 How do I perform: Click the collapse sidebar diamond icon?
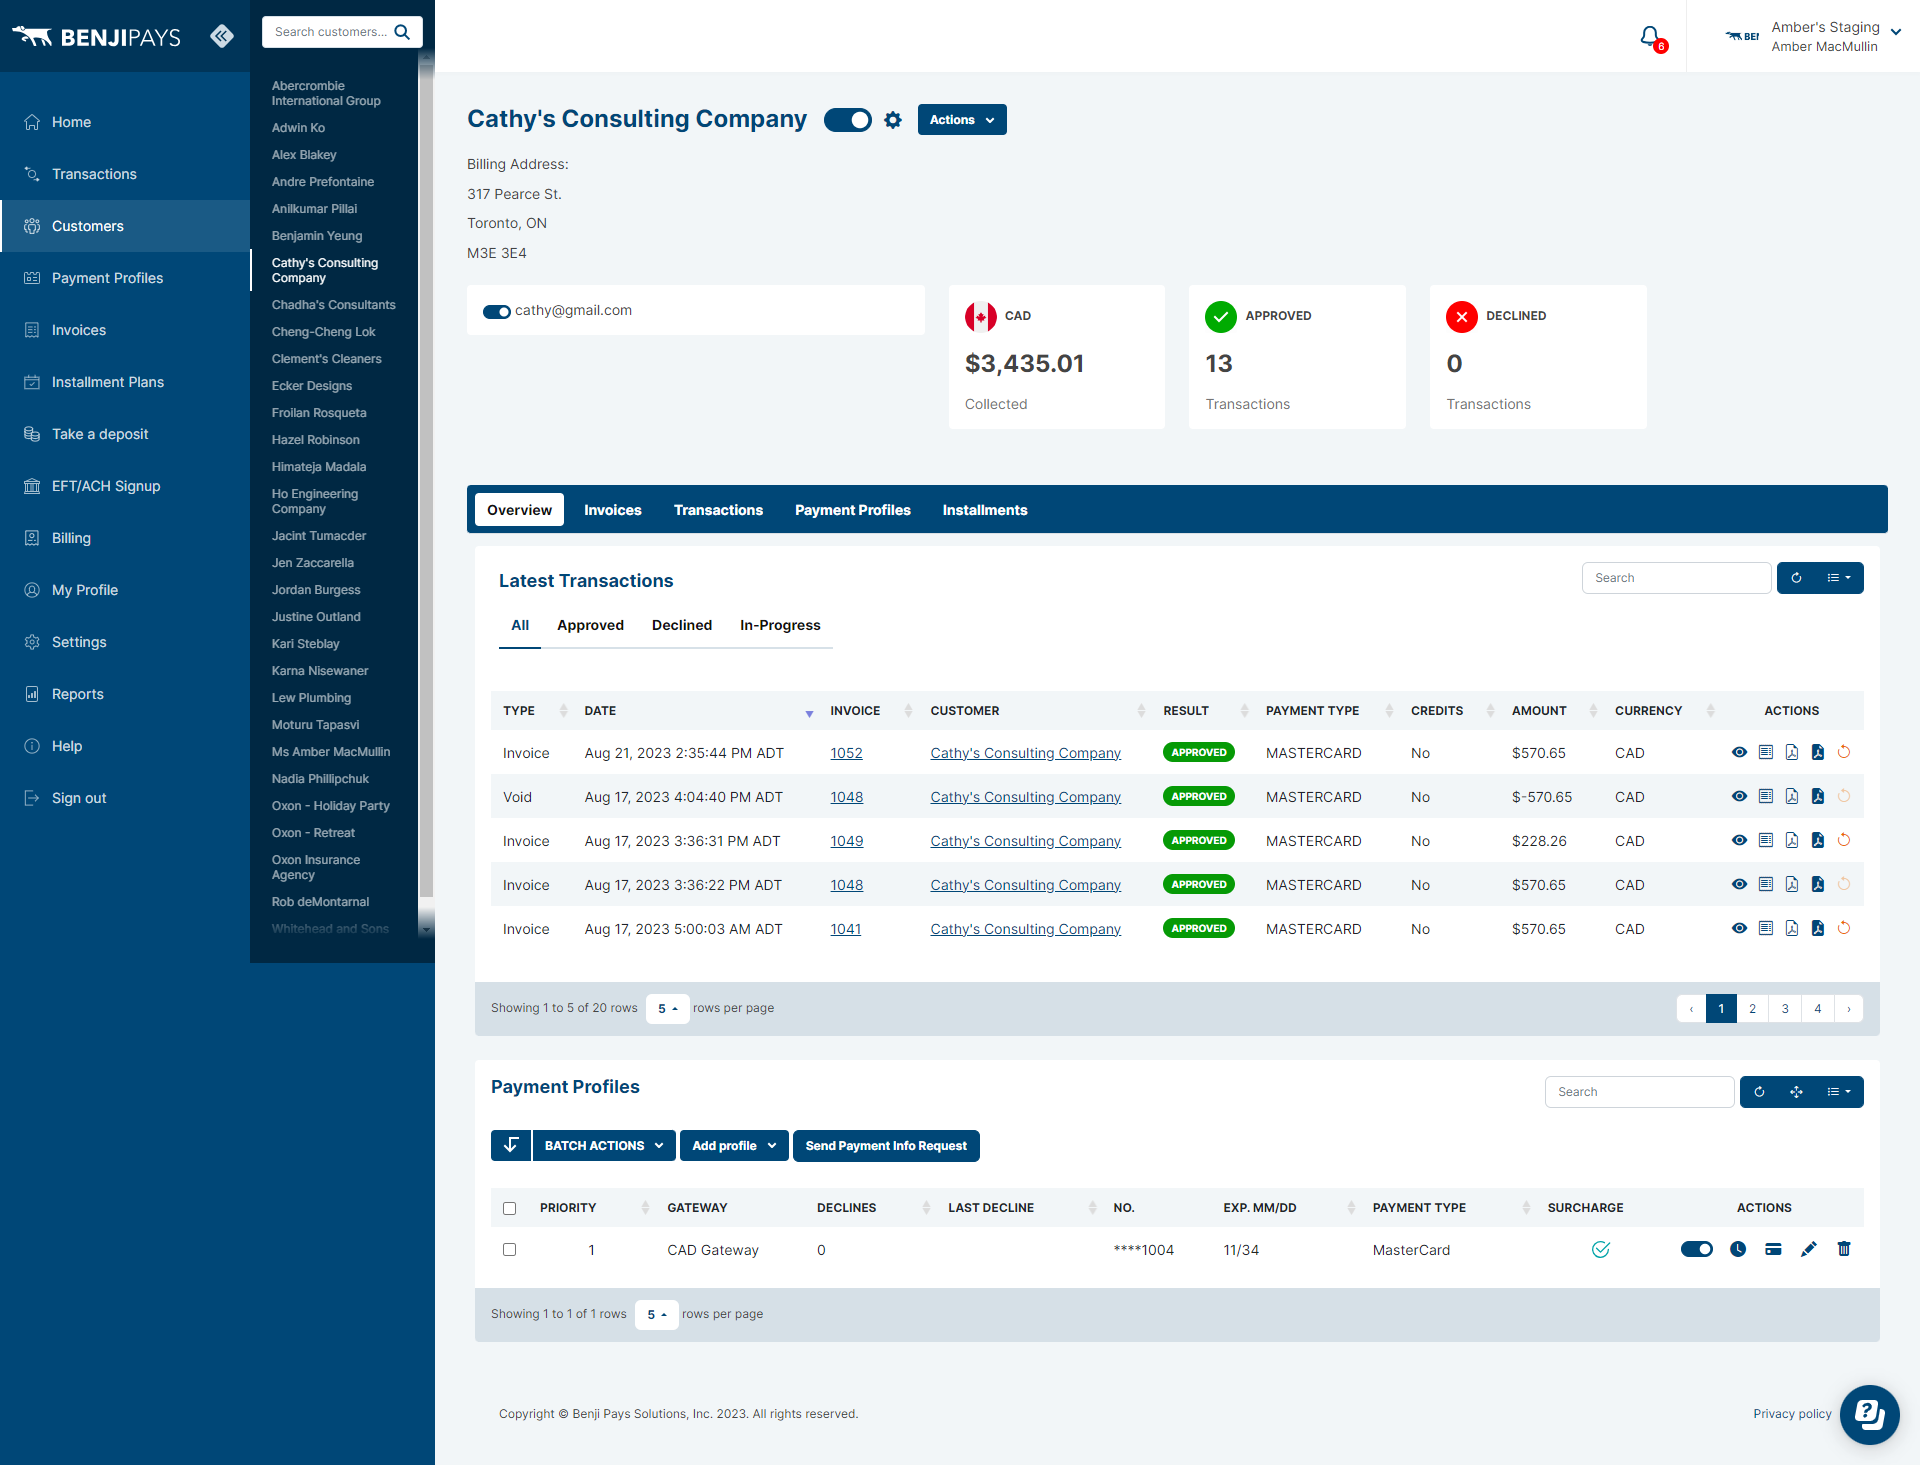tap(222, 37)
